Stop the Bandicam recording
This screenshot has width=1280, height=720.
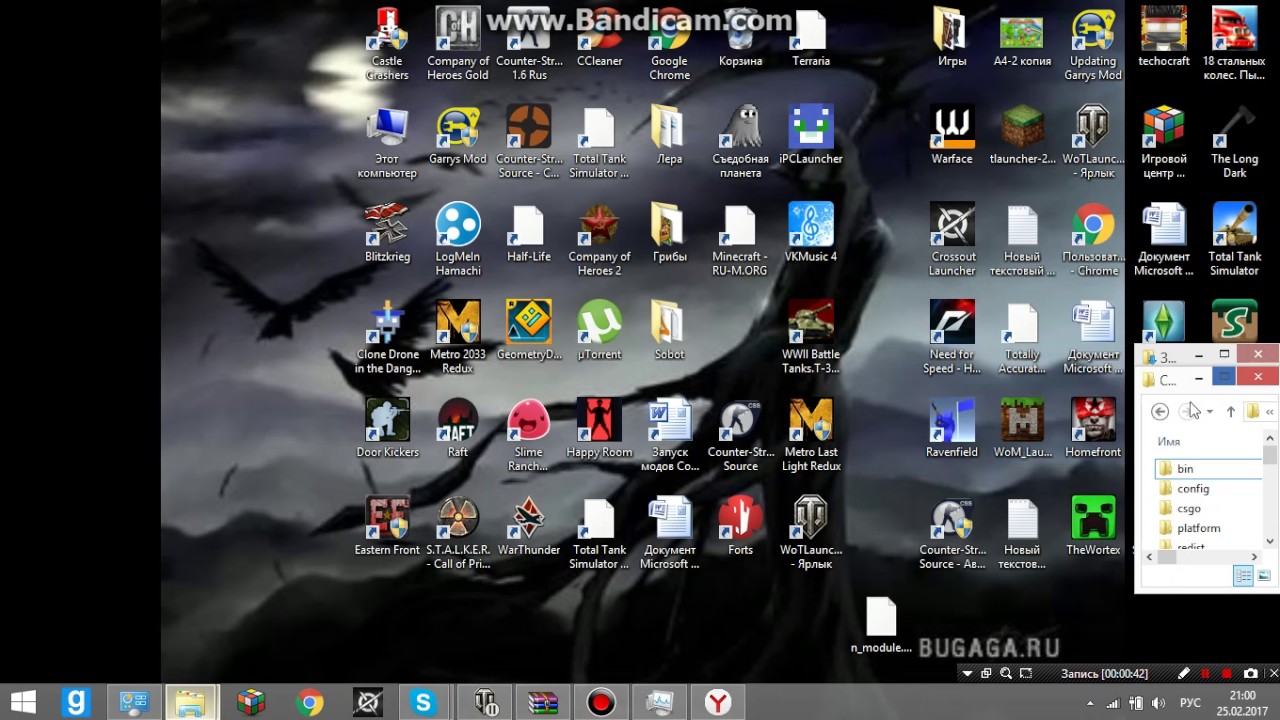(x=1228, y=674)
